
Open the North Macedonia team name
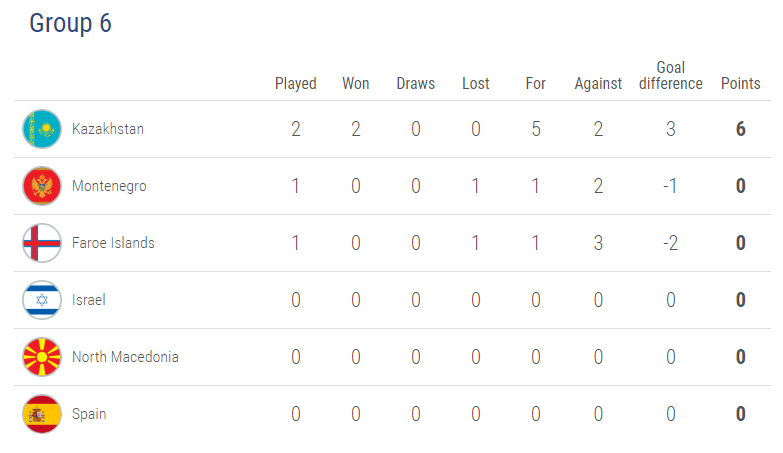pyautogui.click(x=125, y=357)
